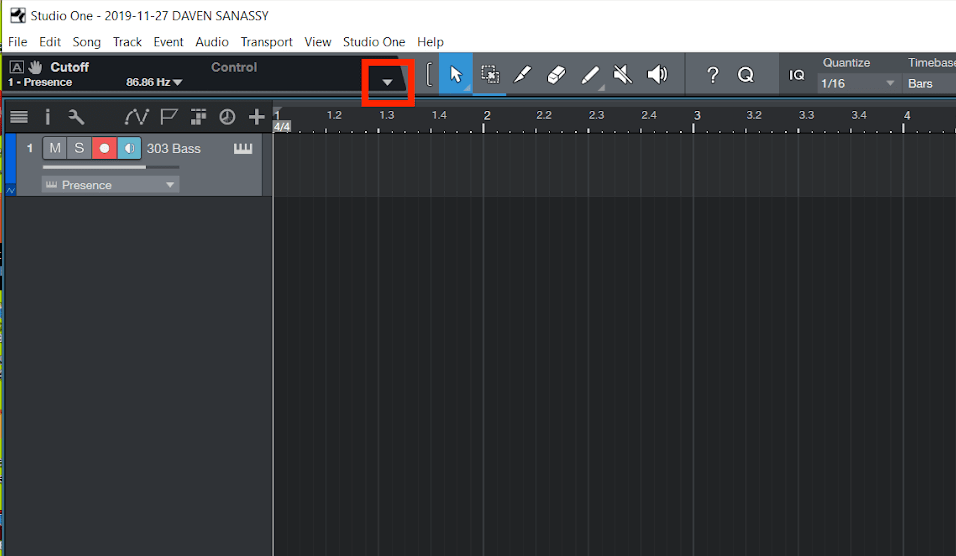
Task: Select the Listen tool speaker
Action: pyautogui.click(x=657, y=74)
